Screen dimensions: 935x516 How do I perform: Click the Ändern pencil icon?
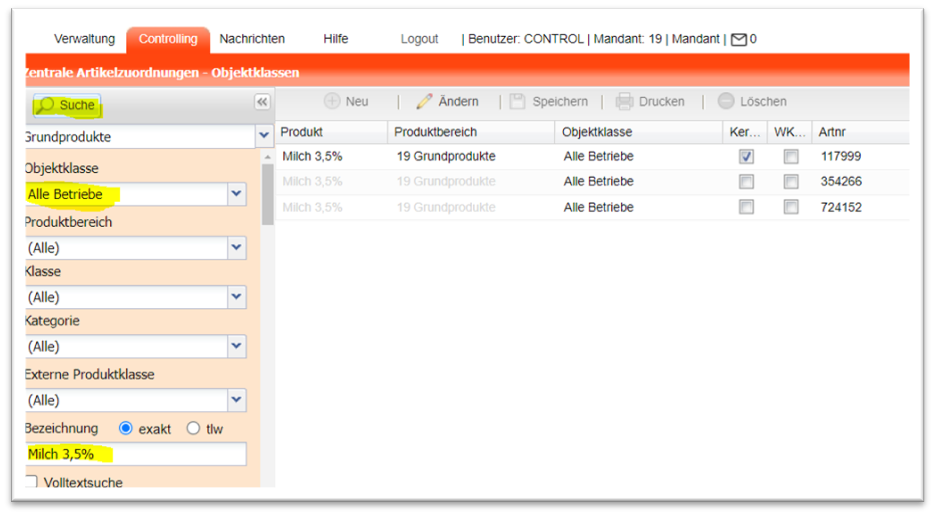[424, 101]
